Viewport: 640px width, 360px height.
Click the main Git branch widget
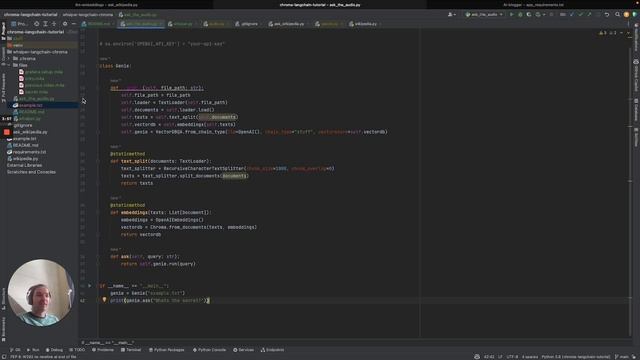point(622,357)
